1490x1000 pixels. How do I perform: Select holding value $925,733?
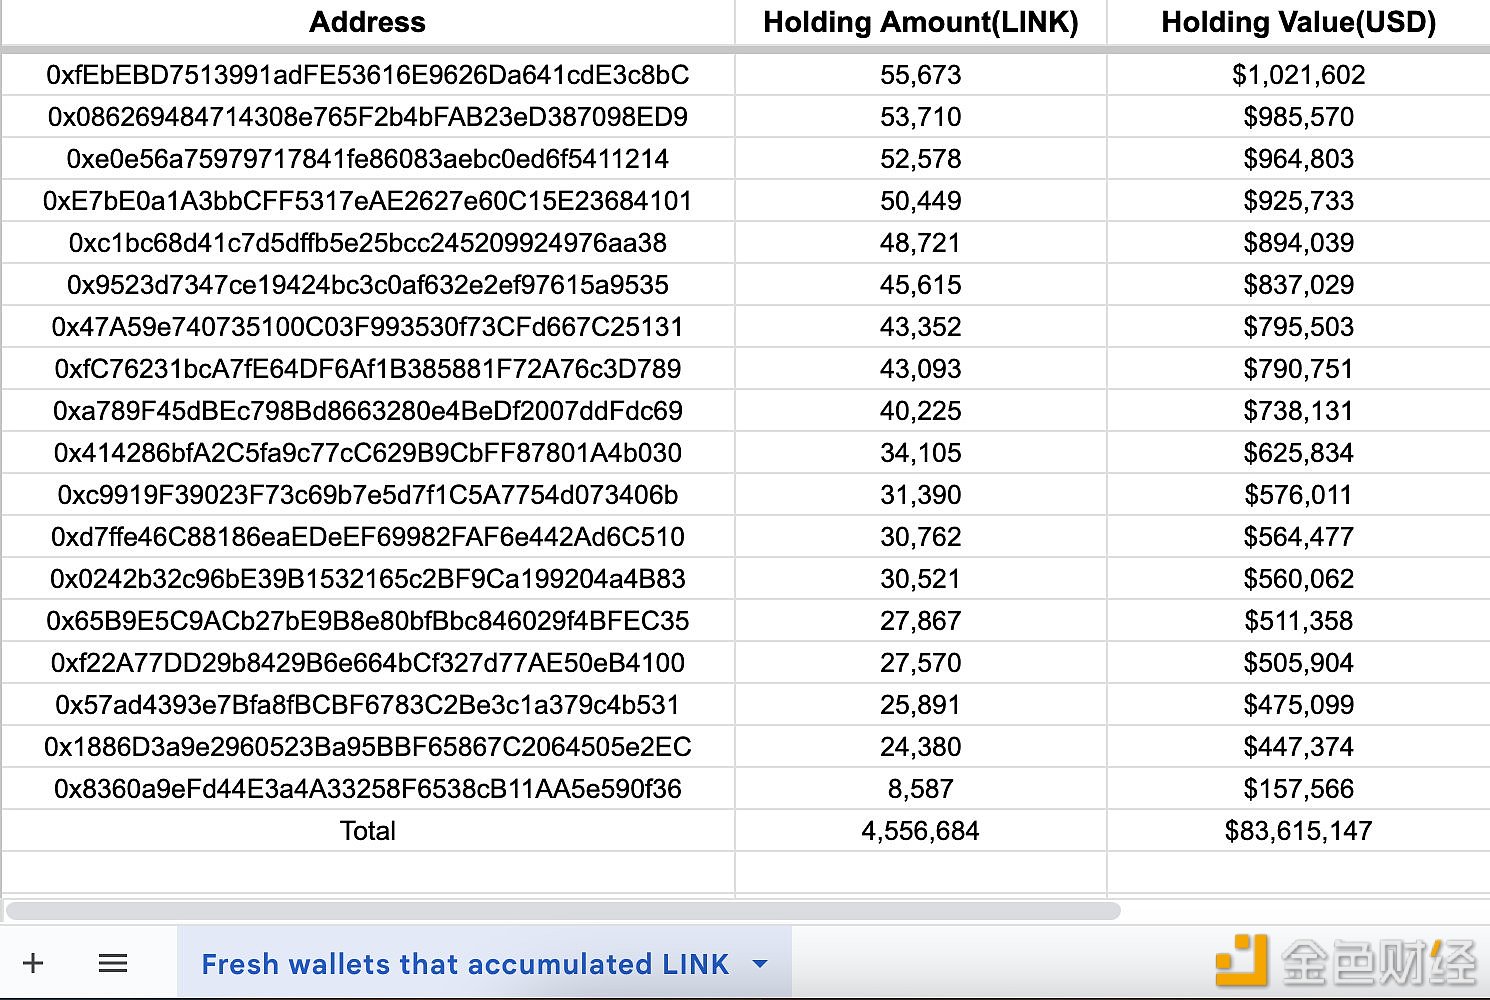point(1298,201)
